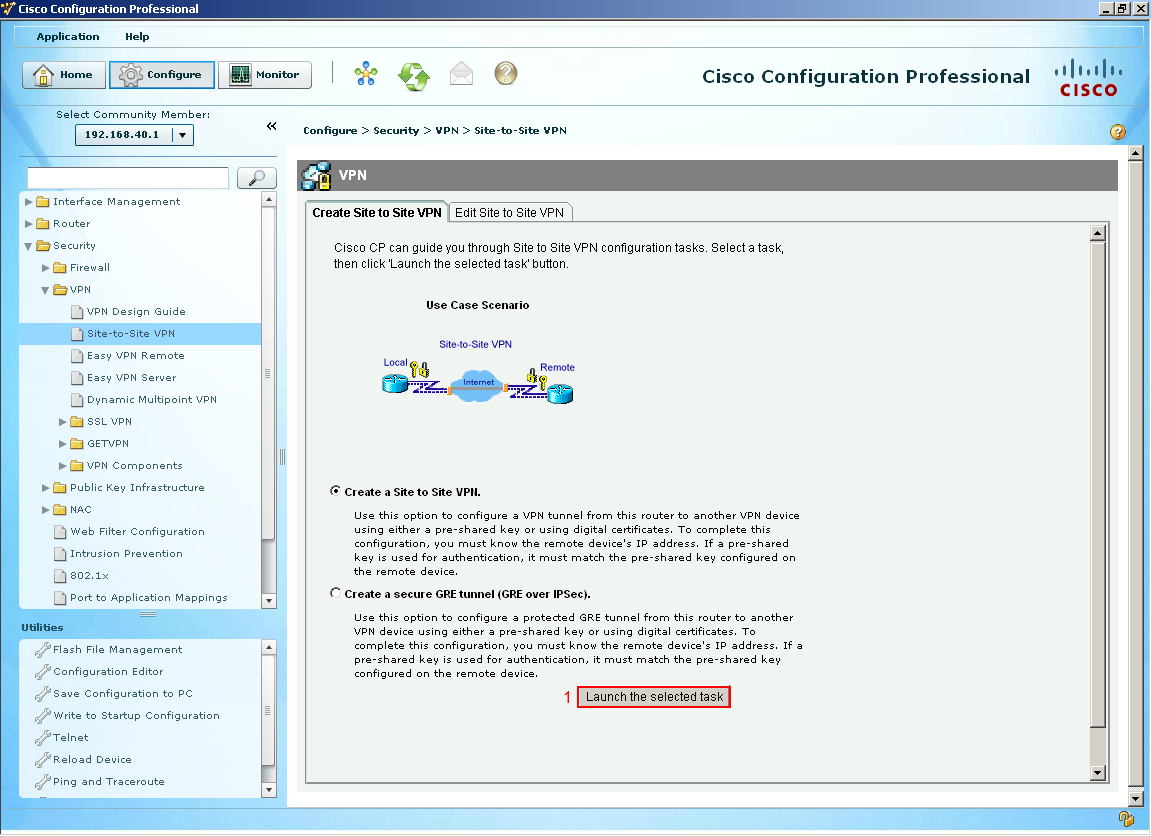
Task: Collapse VPN folder
Action: tap(46, 291)
